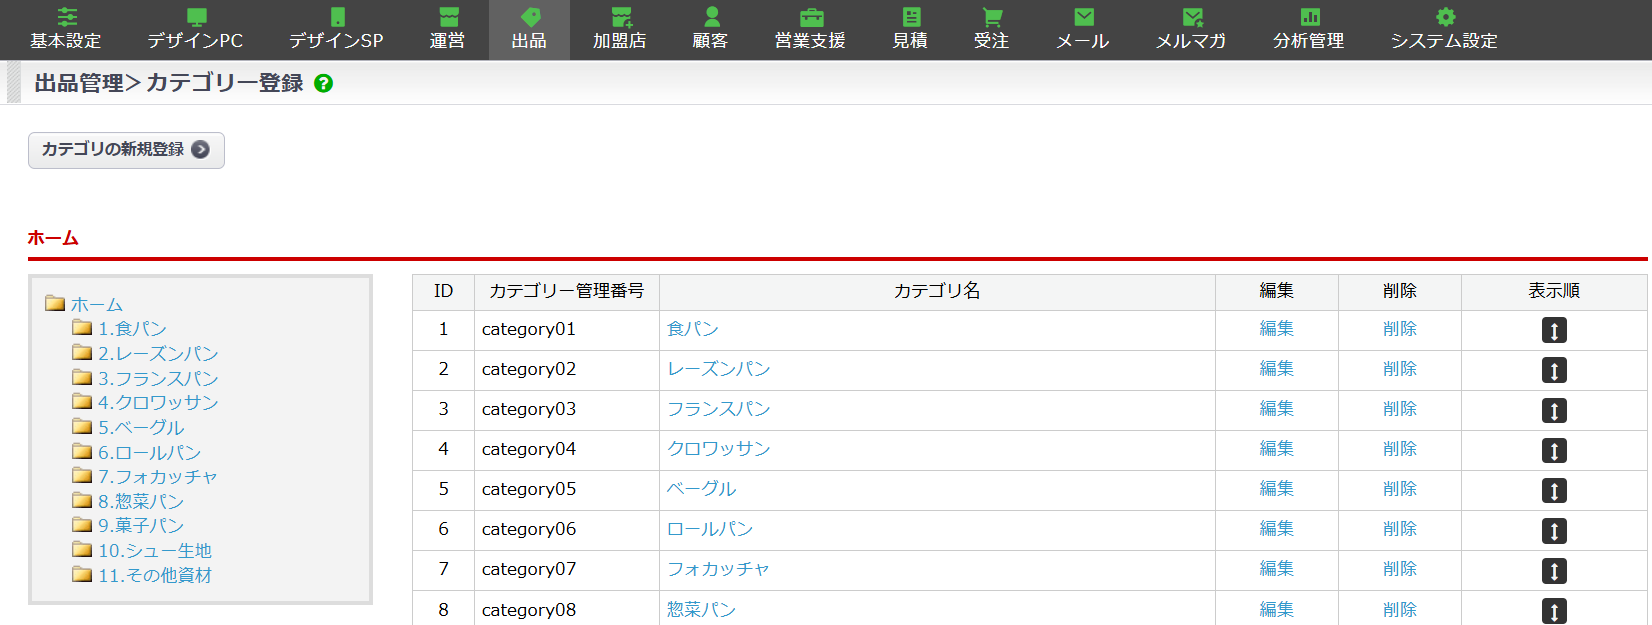The height and width of the screenshot is (625, 1652).
Task: Click sort order arrow for ロールパン row
Action: (x=1554, y=530)
